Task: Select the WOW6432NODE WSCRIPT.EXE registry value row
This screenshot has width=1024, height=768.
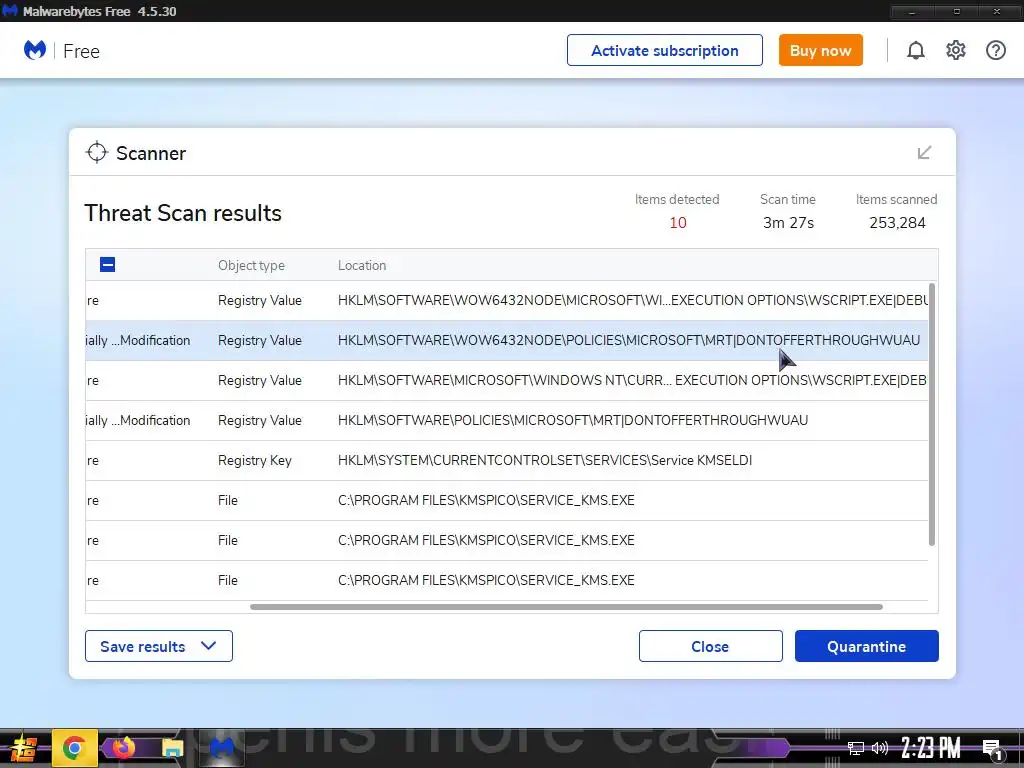Action: pos(507,300)
